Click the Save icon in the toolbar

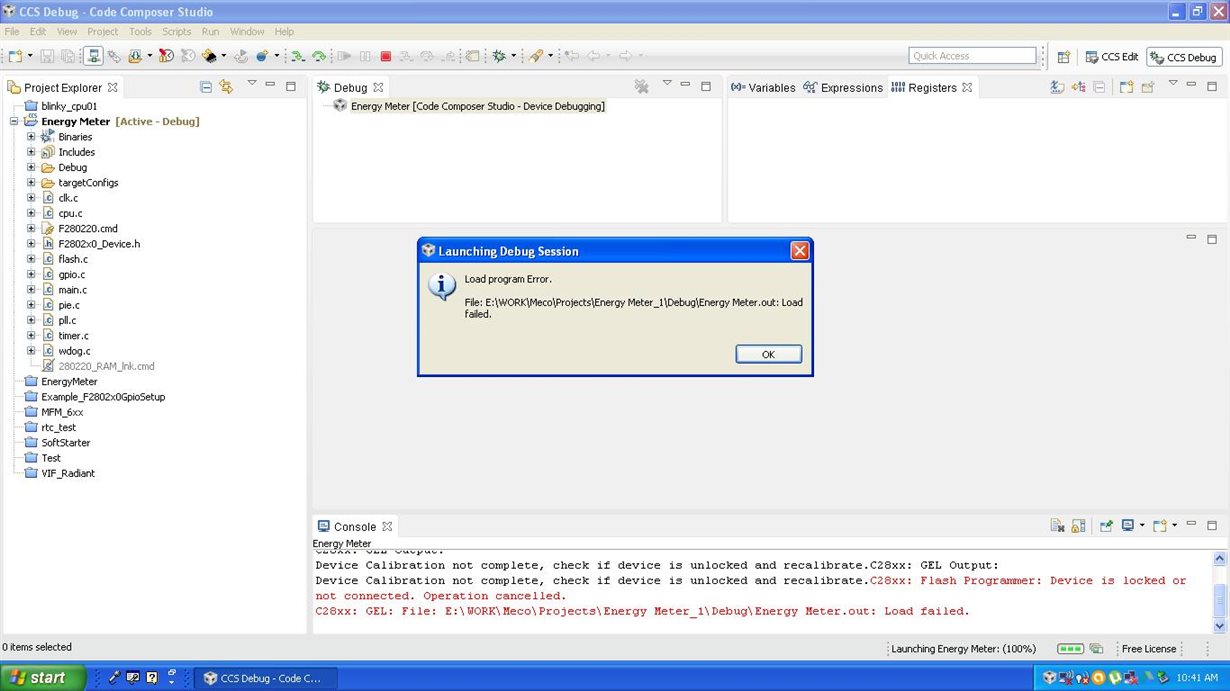48,57
